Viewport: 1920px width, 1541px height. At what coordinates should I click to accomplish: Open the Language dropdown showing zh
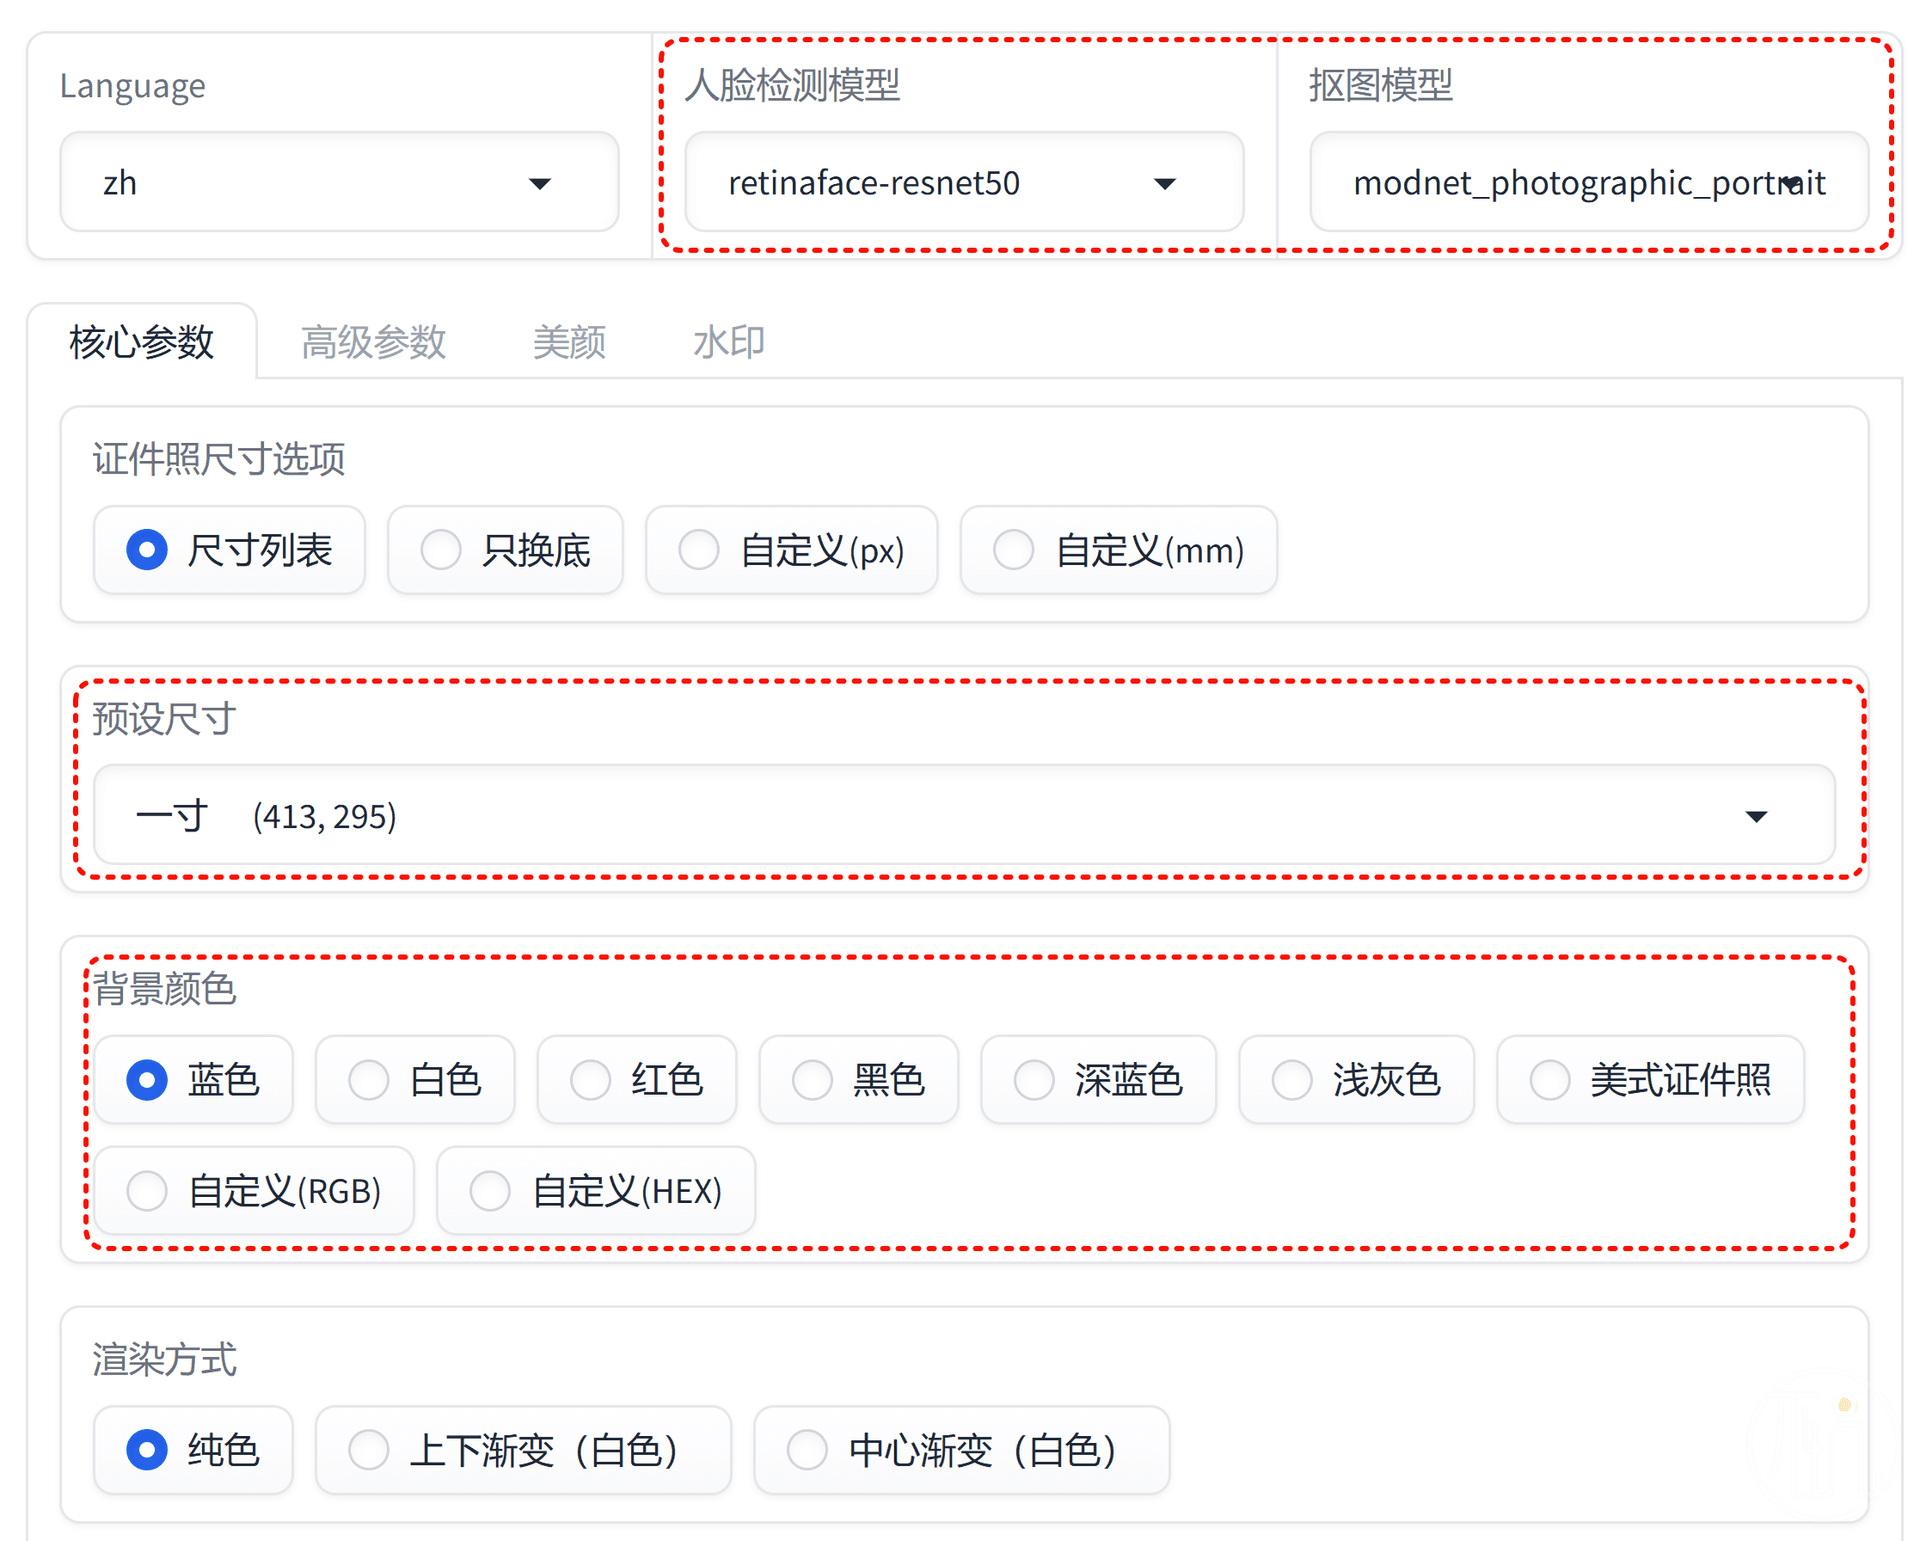339,182
